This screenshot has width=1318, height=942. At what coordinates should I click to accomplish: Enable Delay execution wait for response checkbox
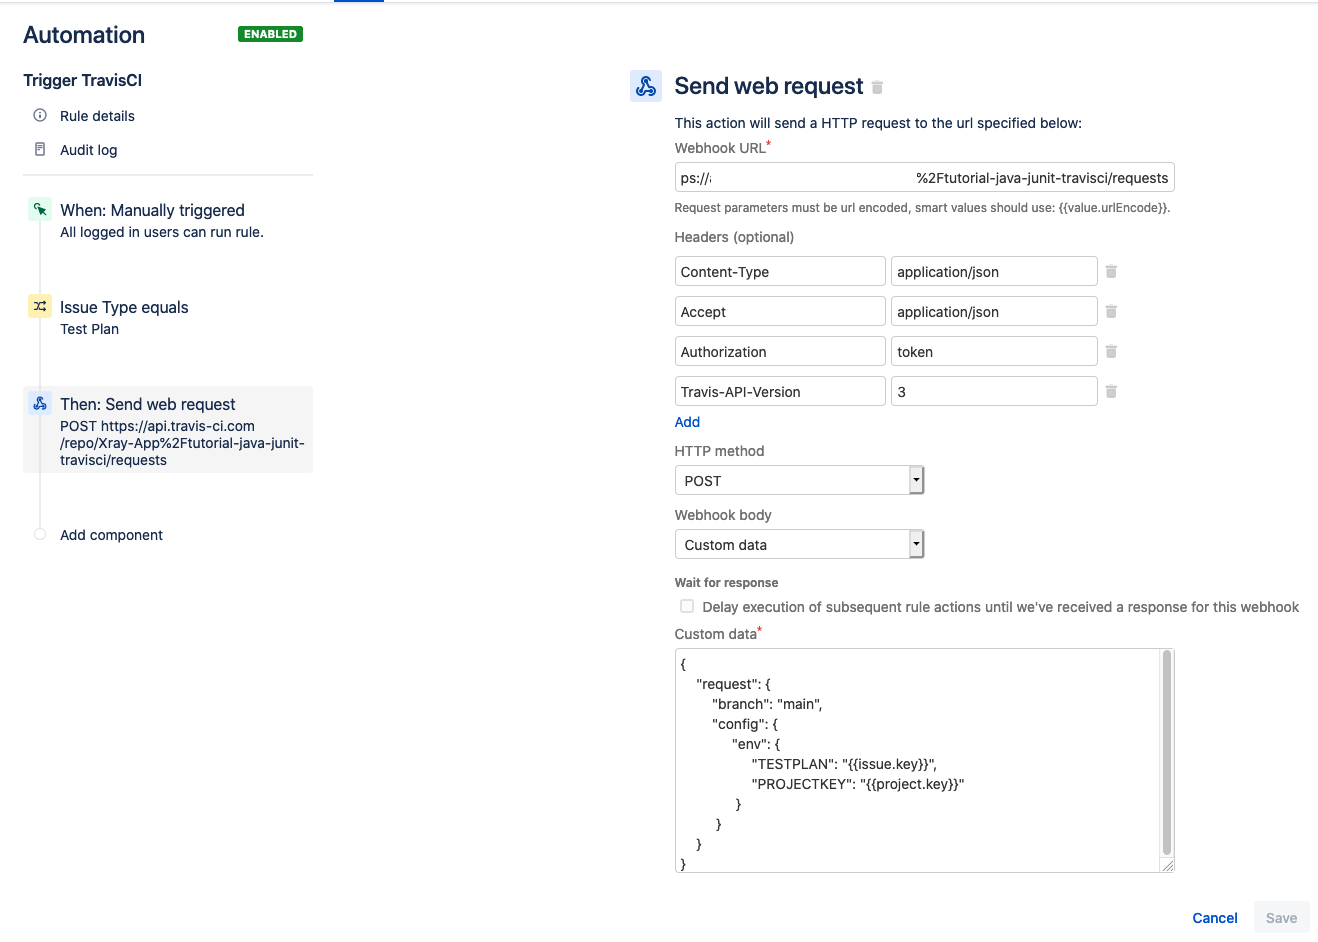tap(687, 606)
